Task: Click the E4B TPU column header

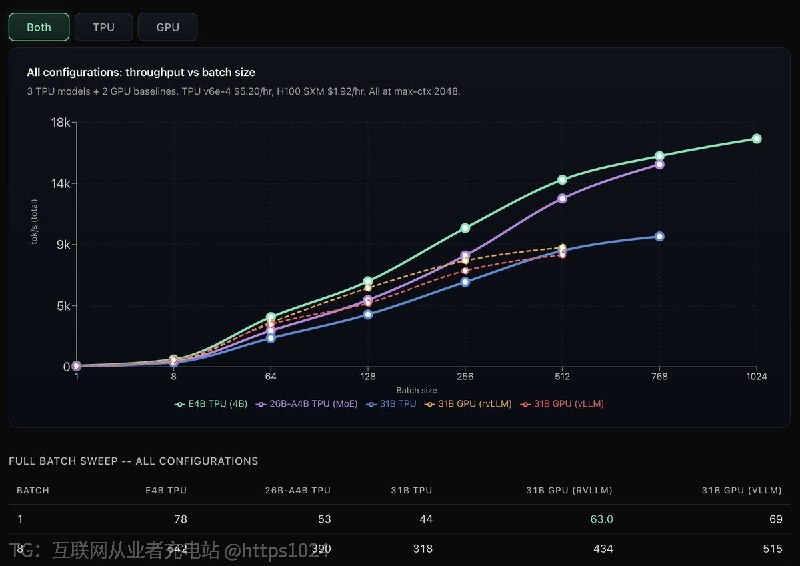Action: coord(166,490)
